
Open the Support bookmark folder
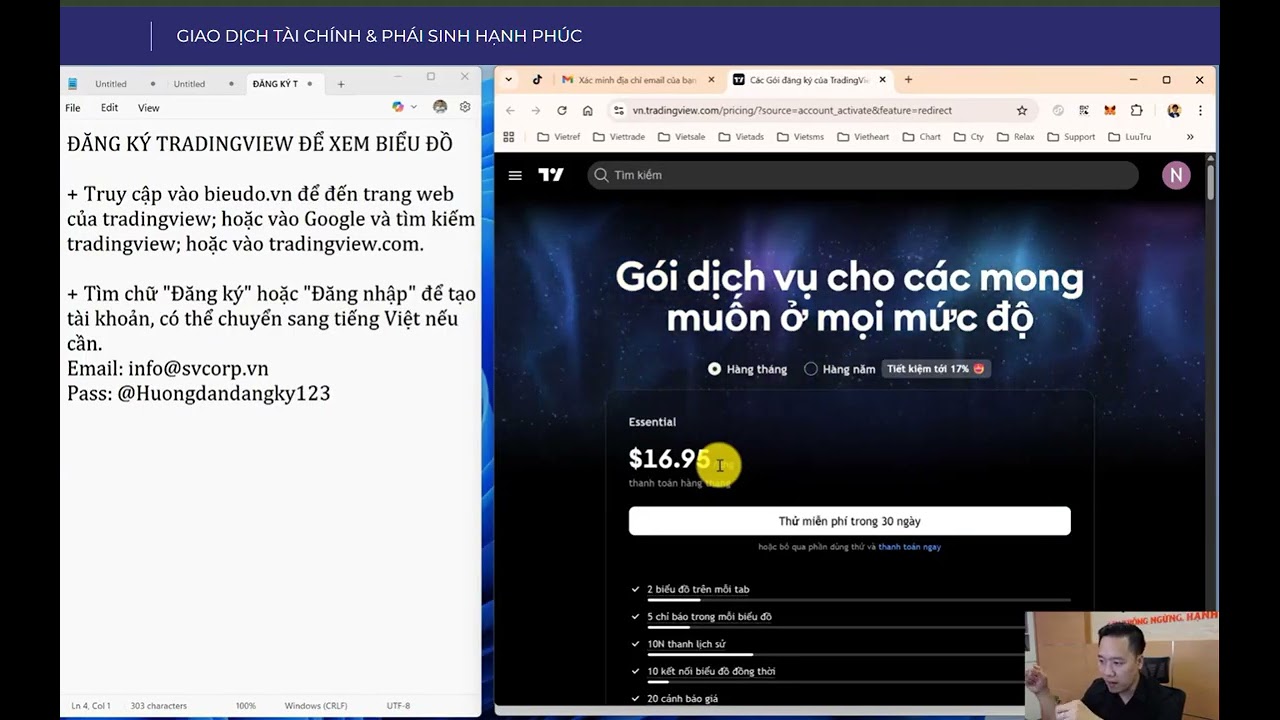click(x=1070, y=137)
